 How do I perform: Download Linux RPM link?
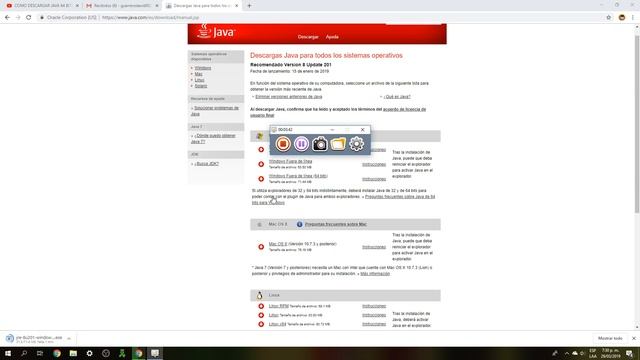pyautogui.click(x=279, y=306)
